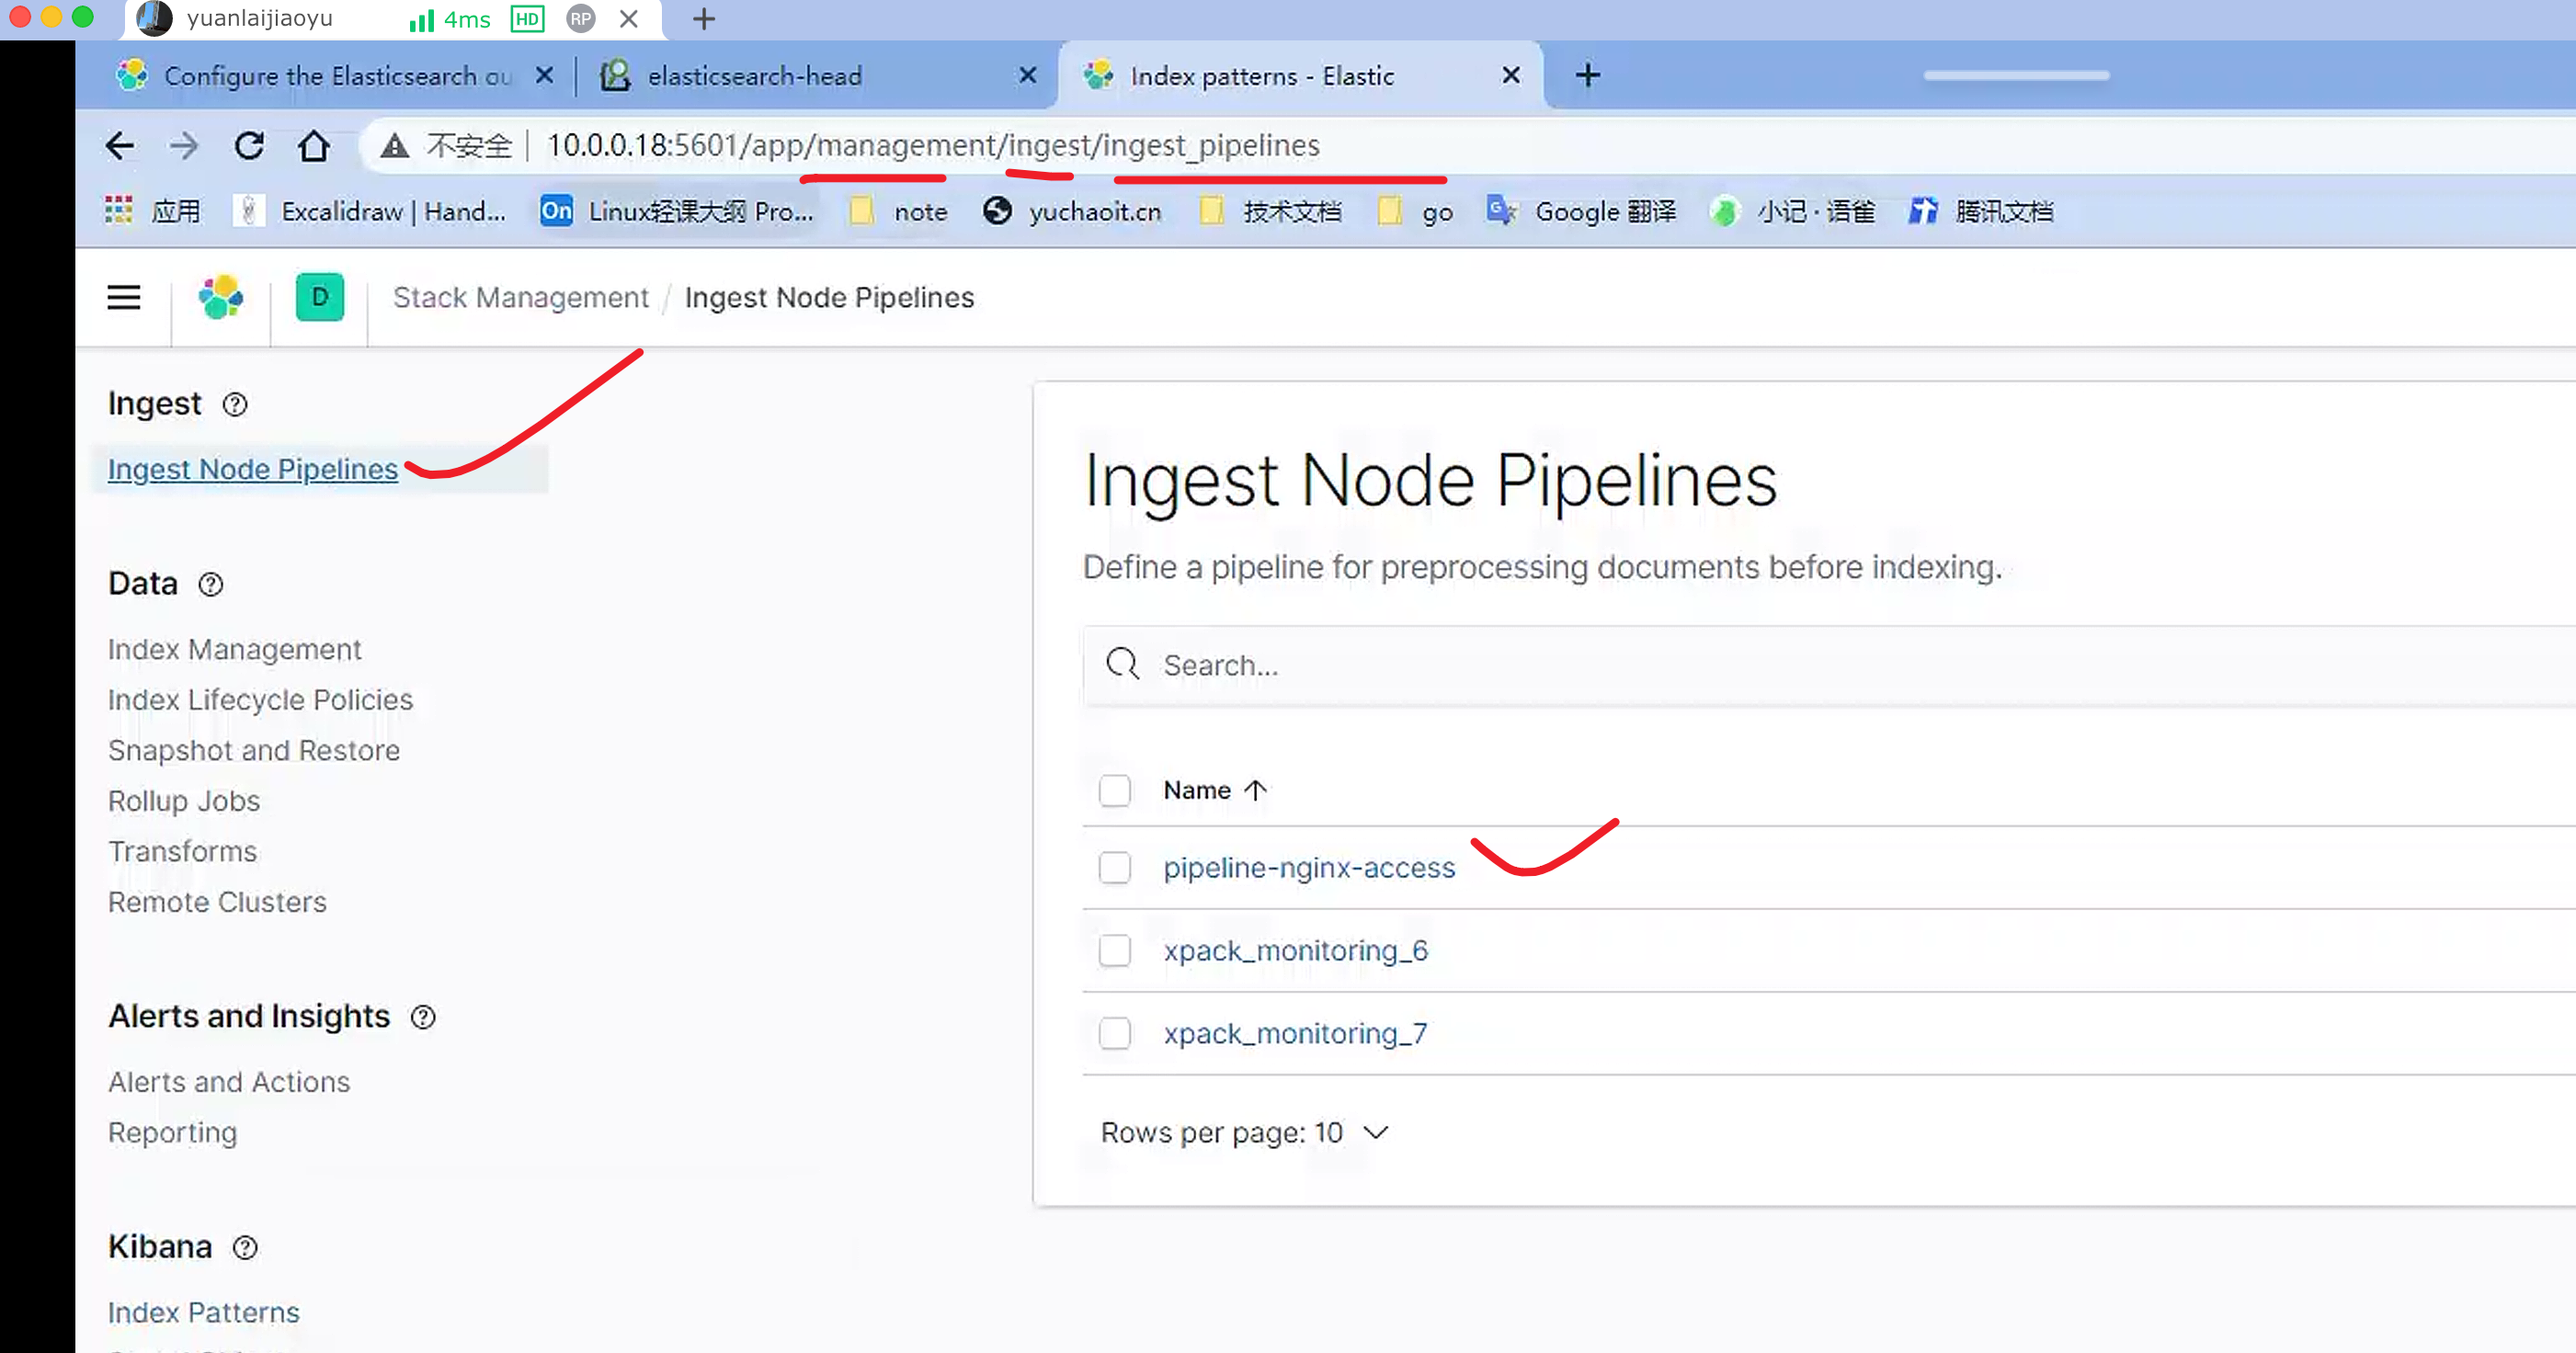Go to Index Management in sidebar
Image resolution: width=2576 pixels, height=1353 pixels.
(234, 649)
